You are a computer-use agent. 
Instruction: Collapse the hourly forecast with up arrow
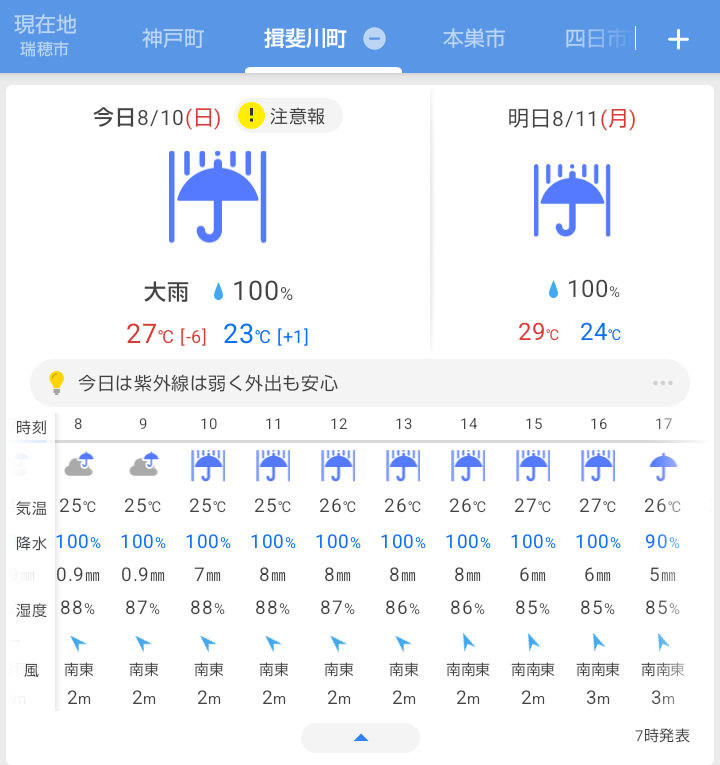click(x=360, y=738)
